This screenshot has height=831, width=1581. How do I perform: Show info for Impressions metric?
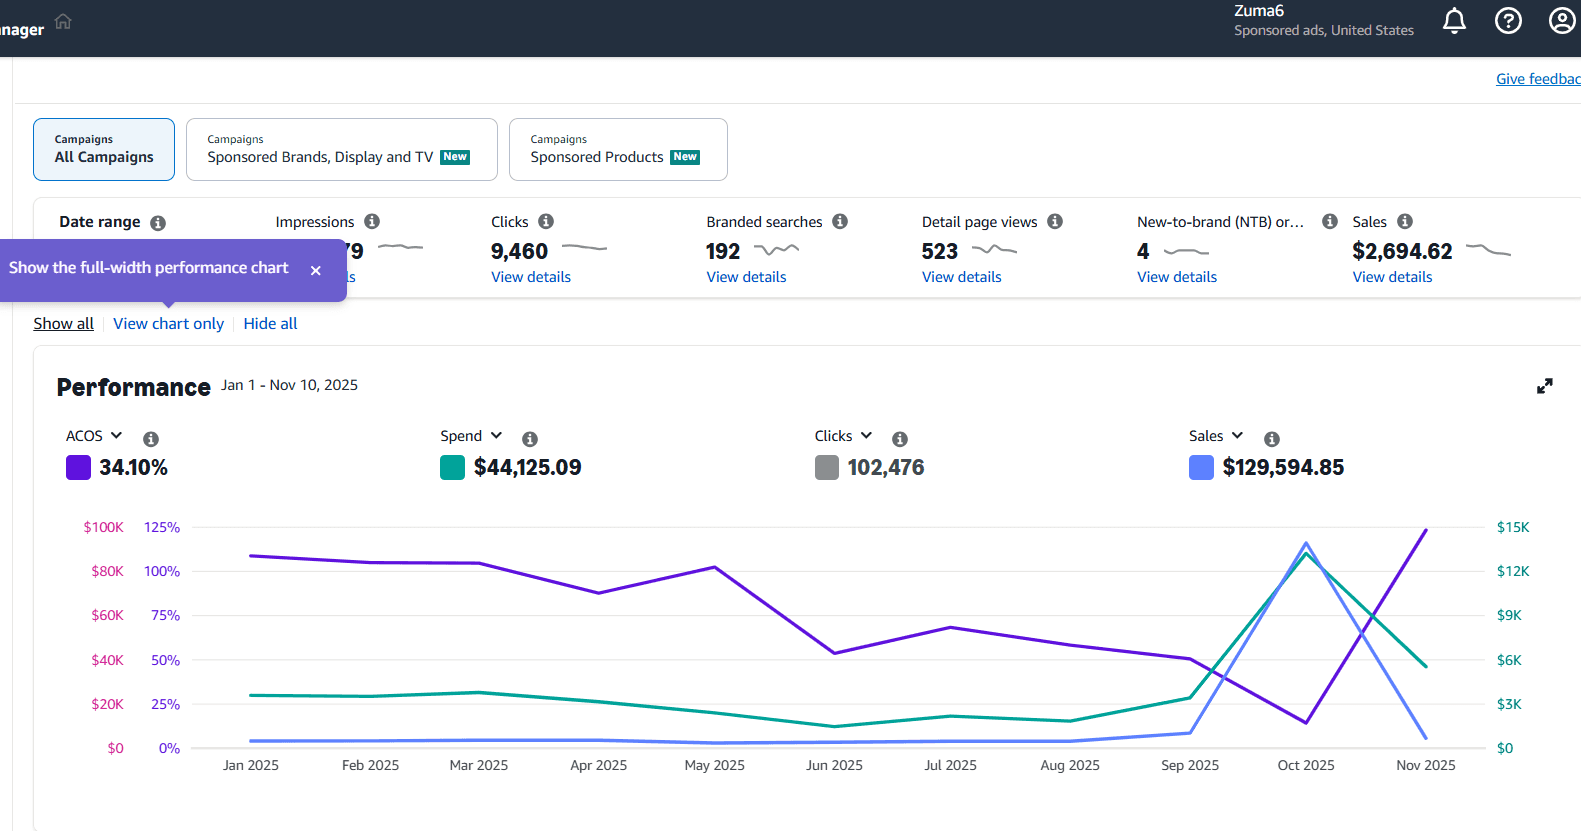coord(372,221)
